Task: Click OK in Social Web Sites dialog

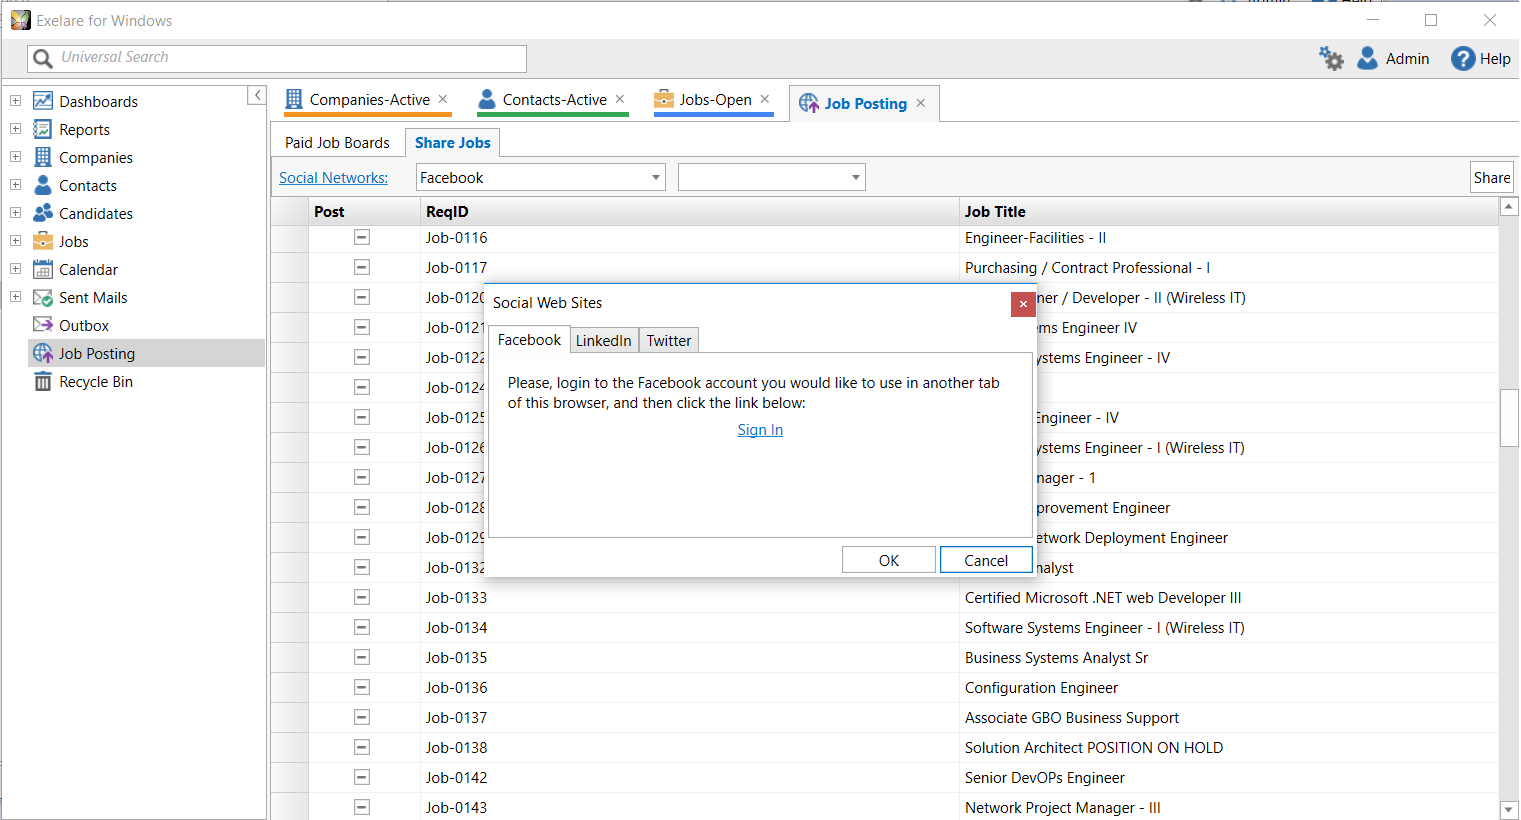Action: pos(889,560)
